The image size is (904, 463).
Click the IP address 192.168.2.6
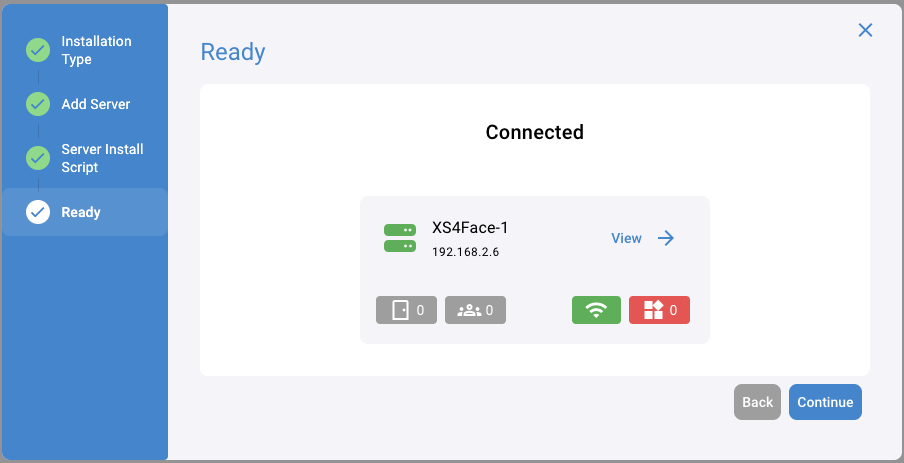click(465, 252)
